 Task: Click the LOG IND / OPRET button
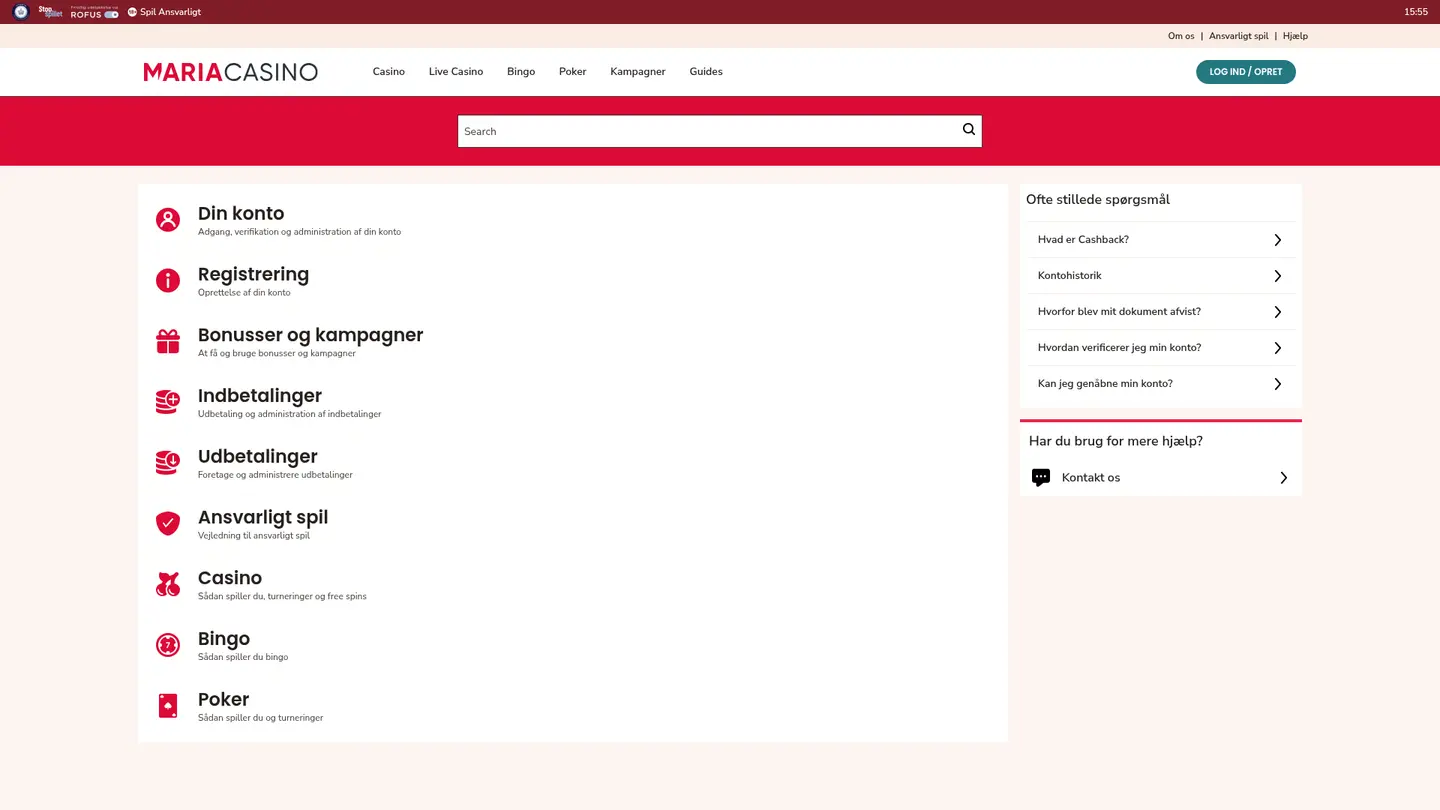coord(1246,72)
